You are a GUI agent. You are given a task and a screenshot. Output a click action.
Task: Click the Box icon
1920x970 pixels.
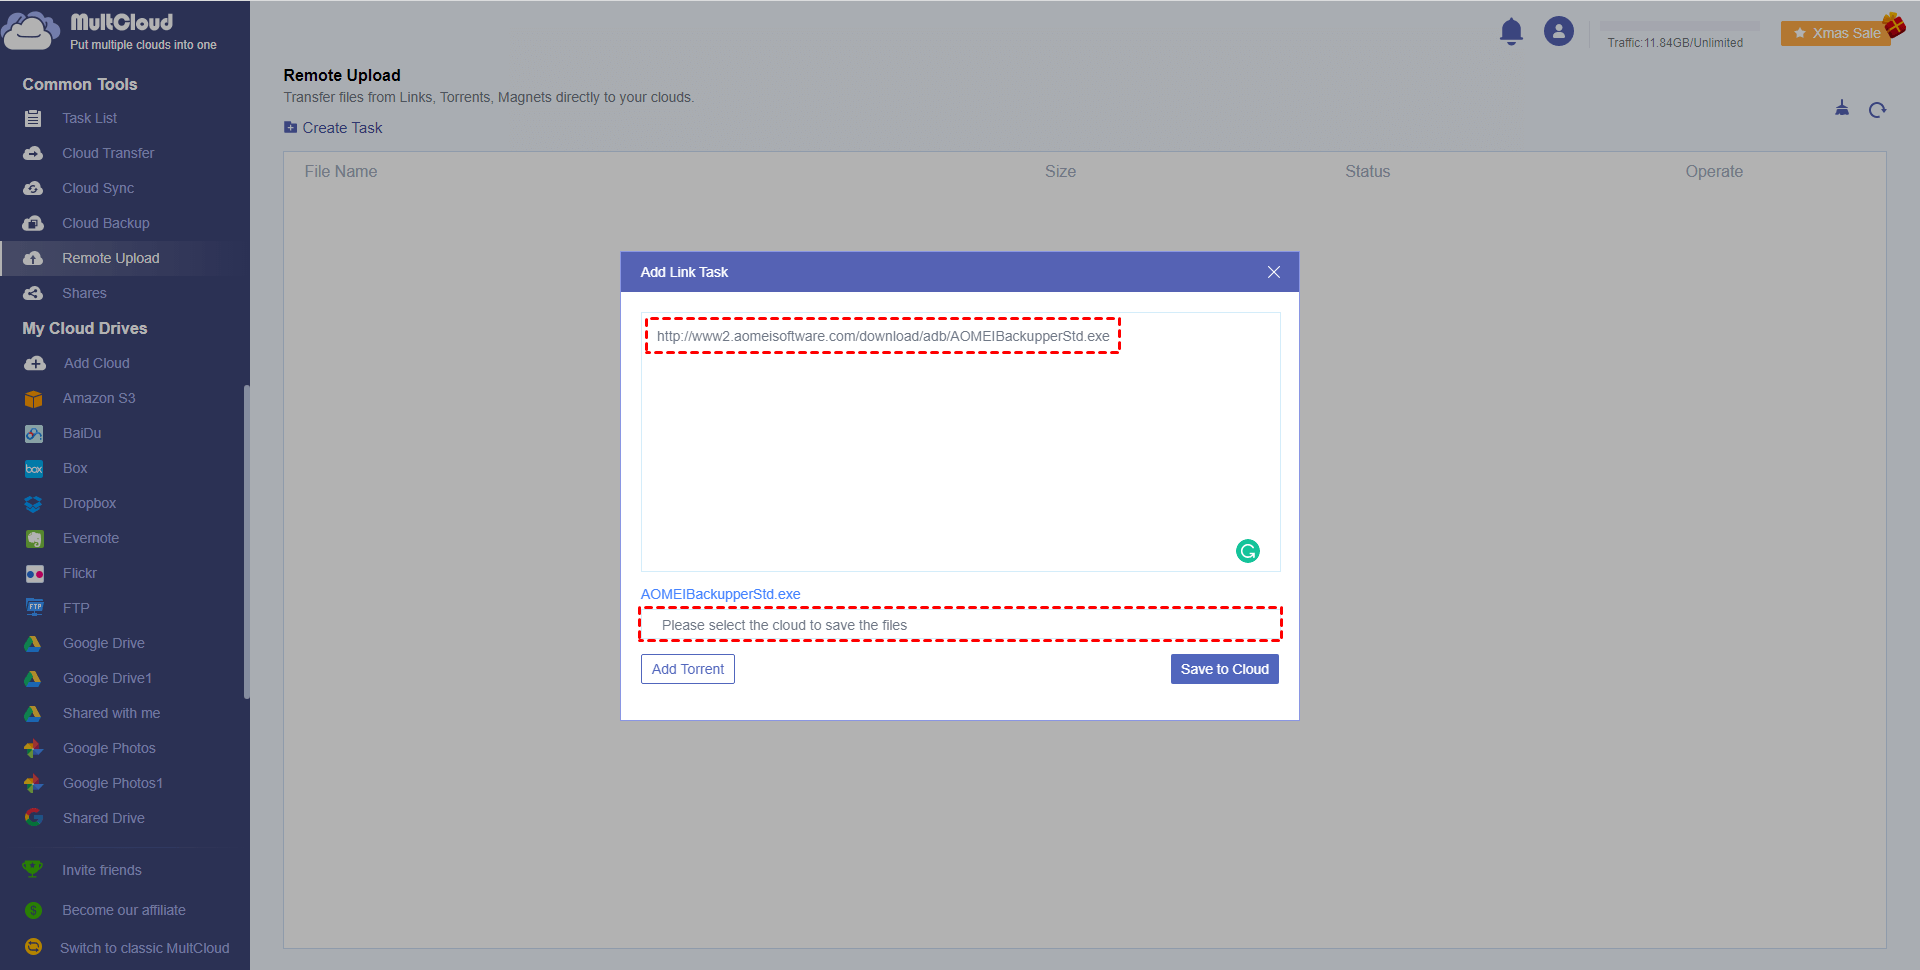click(34, 469)
